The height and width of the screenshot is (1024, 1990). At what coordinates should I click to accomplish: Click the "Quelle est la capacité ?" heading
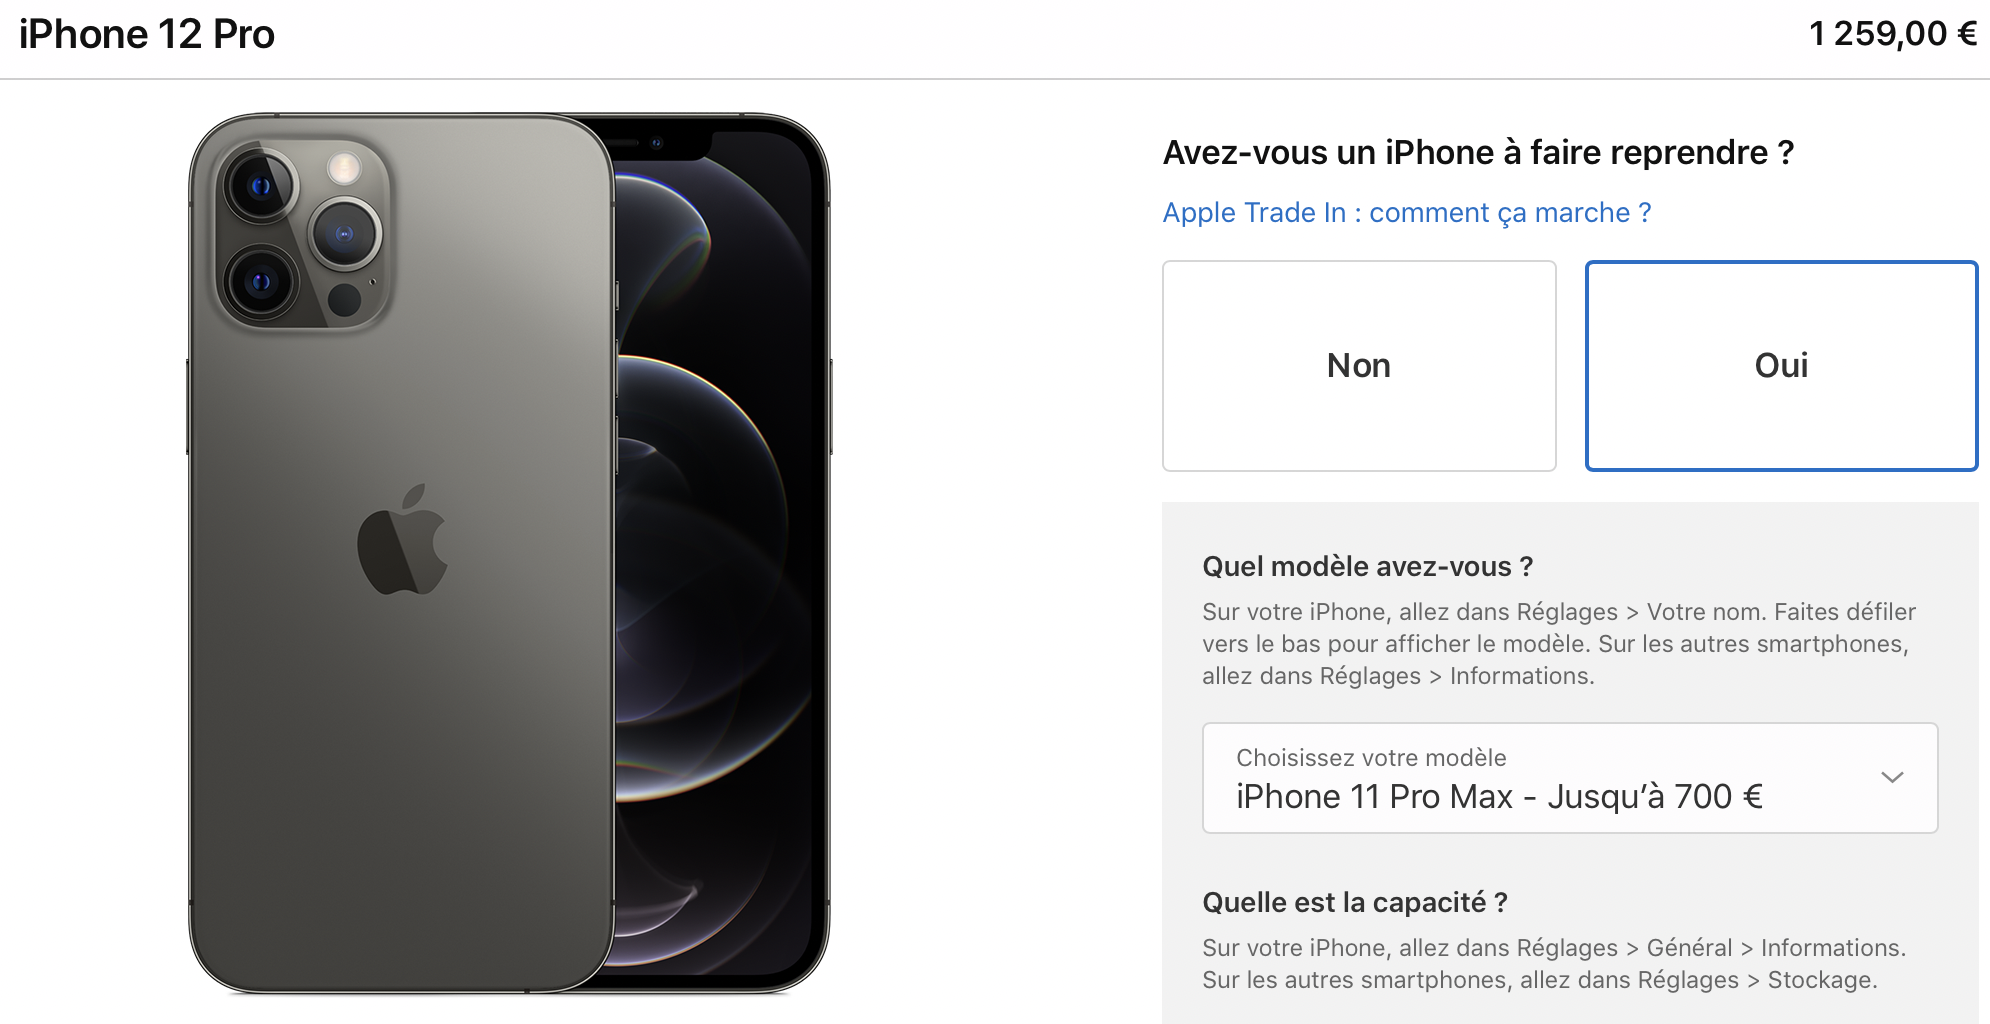[1355, 903]
